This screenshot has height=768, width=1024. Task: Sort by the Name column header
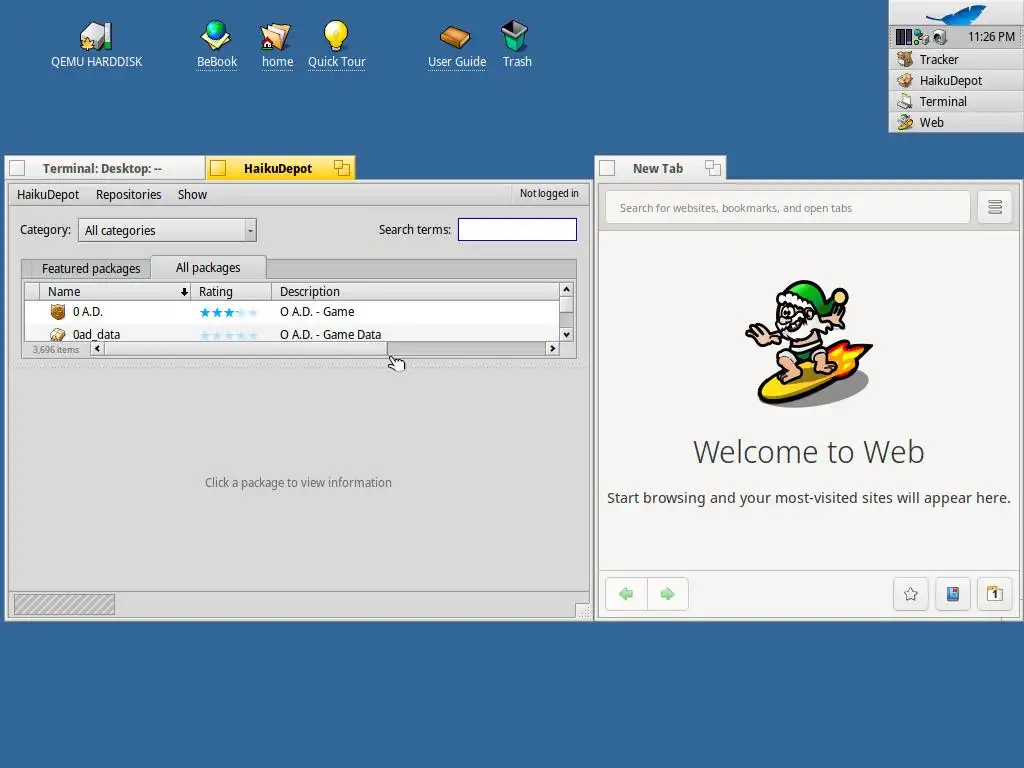point(115,292)
